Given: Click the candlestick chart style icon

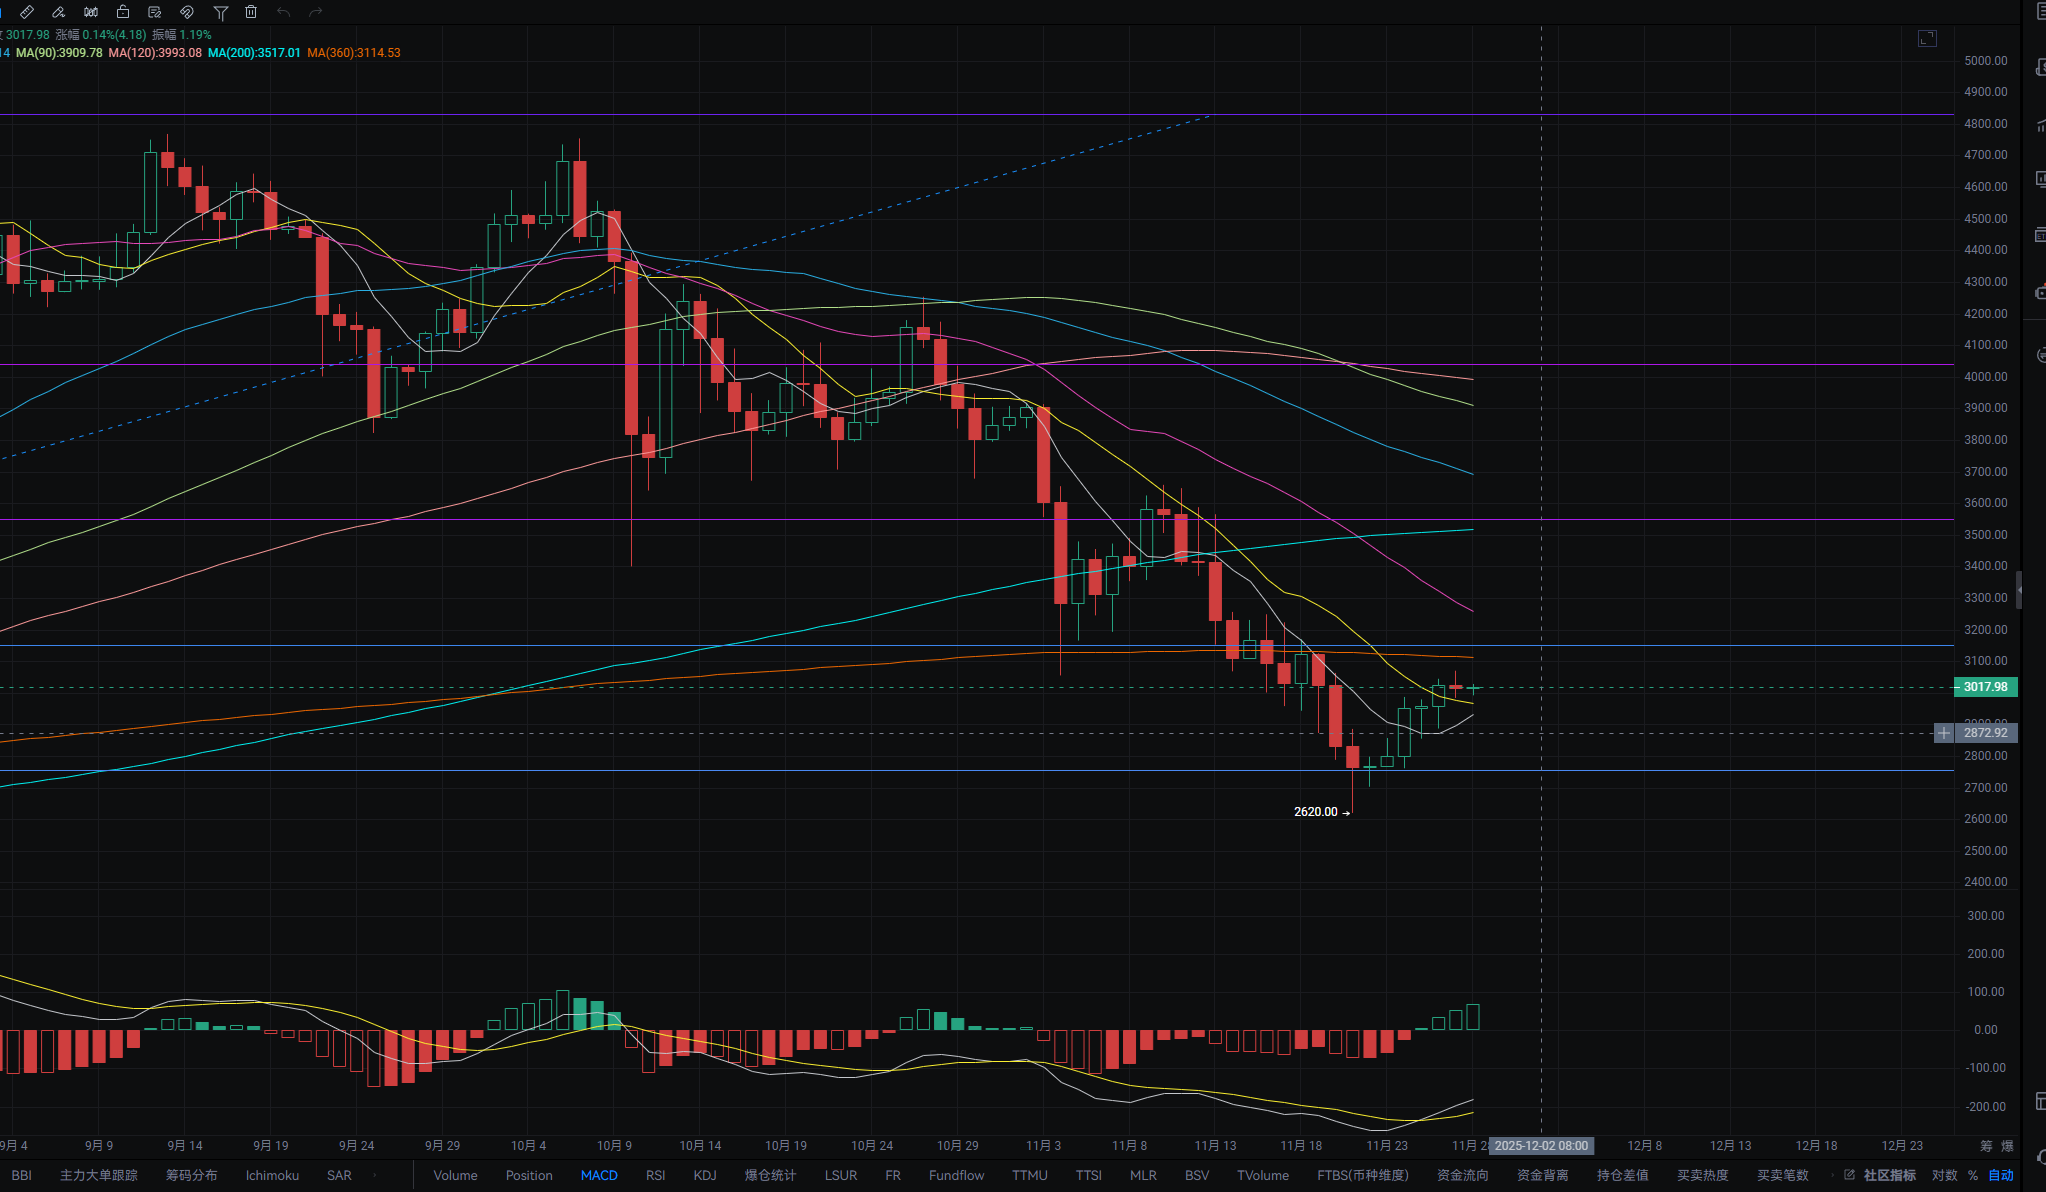Looking at the screenshot, I should pos(91,12).
